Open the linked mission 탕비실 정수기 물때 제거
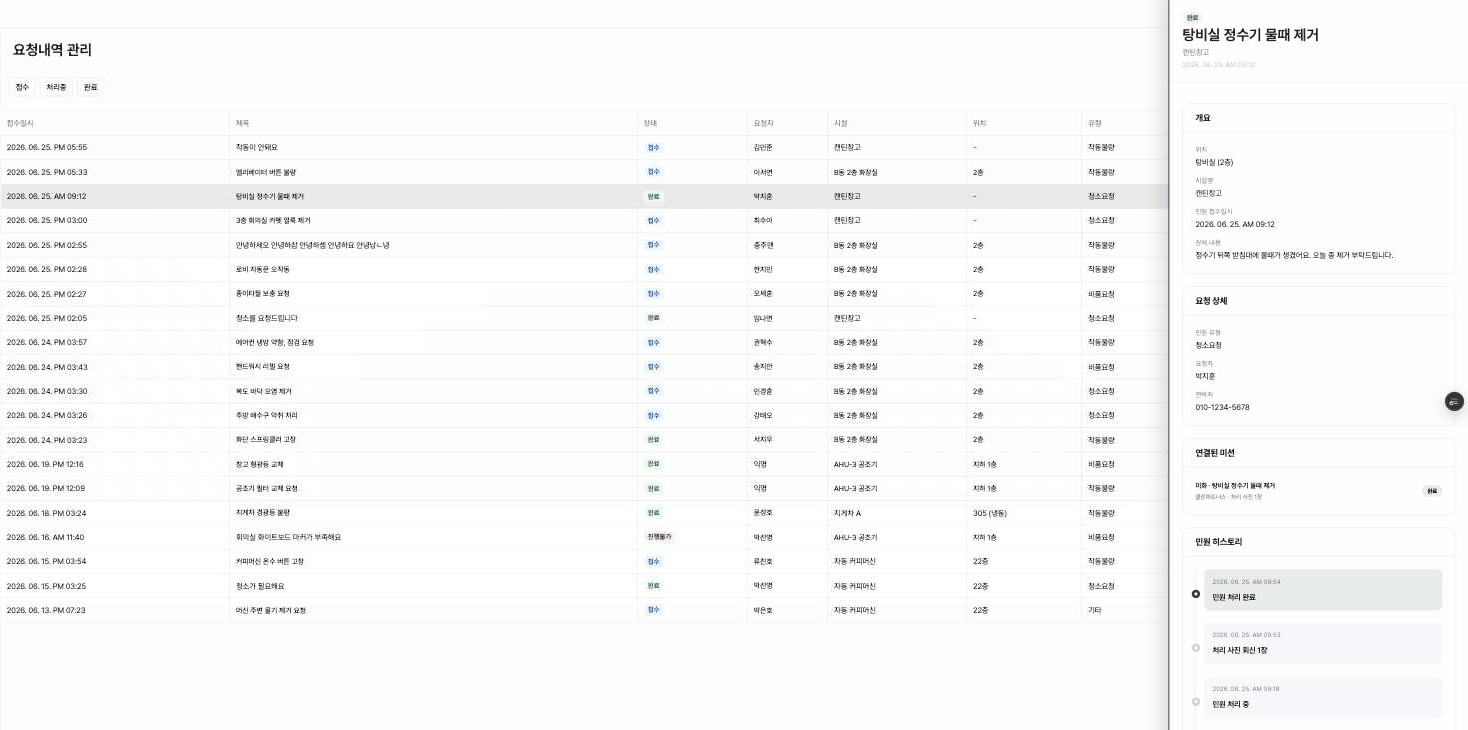1468x730 pixels. [1318, 490]
